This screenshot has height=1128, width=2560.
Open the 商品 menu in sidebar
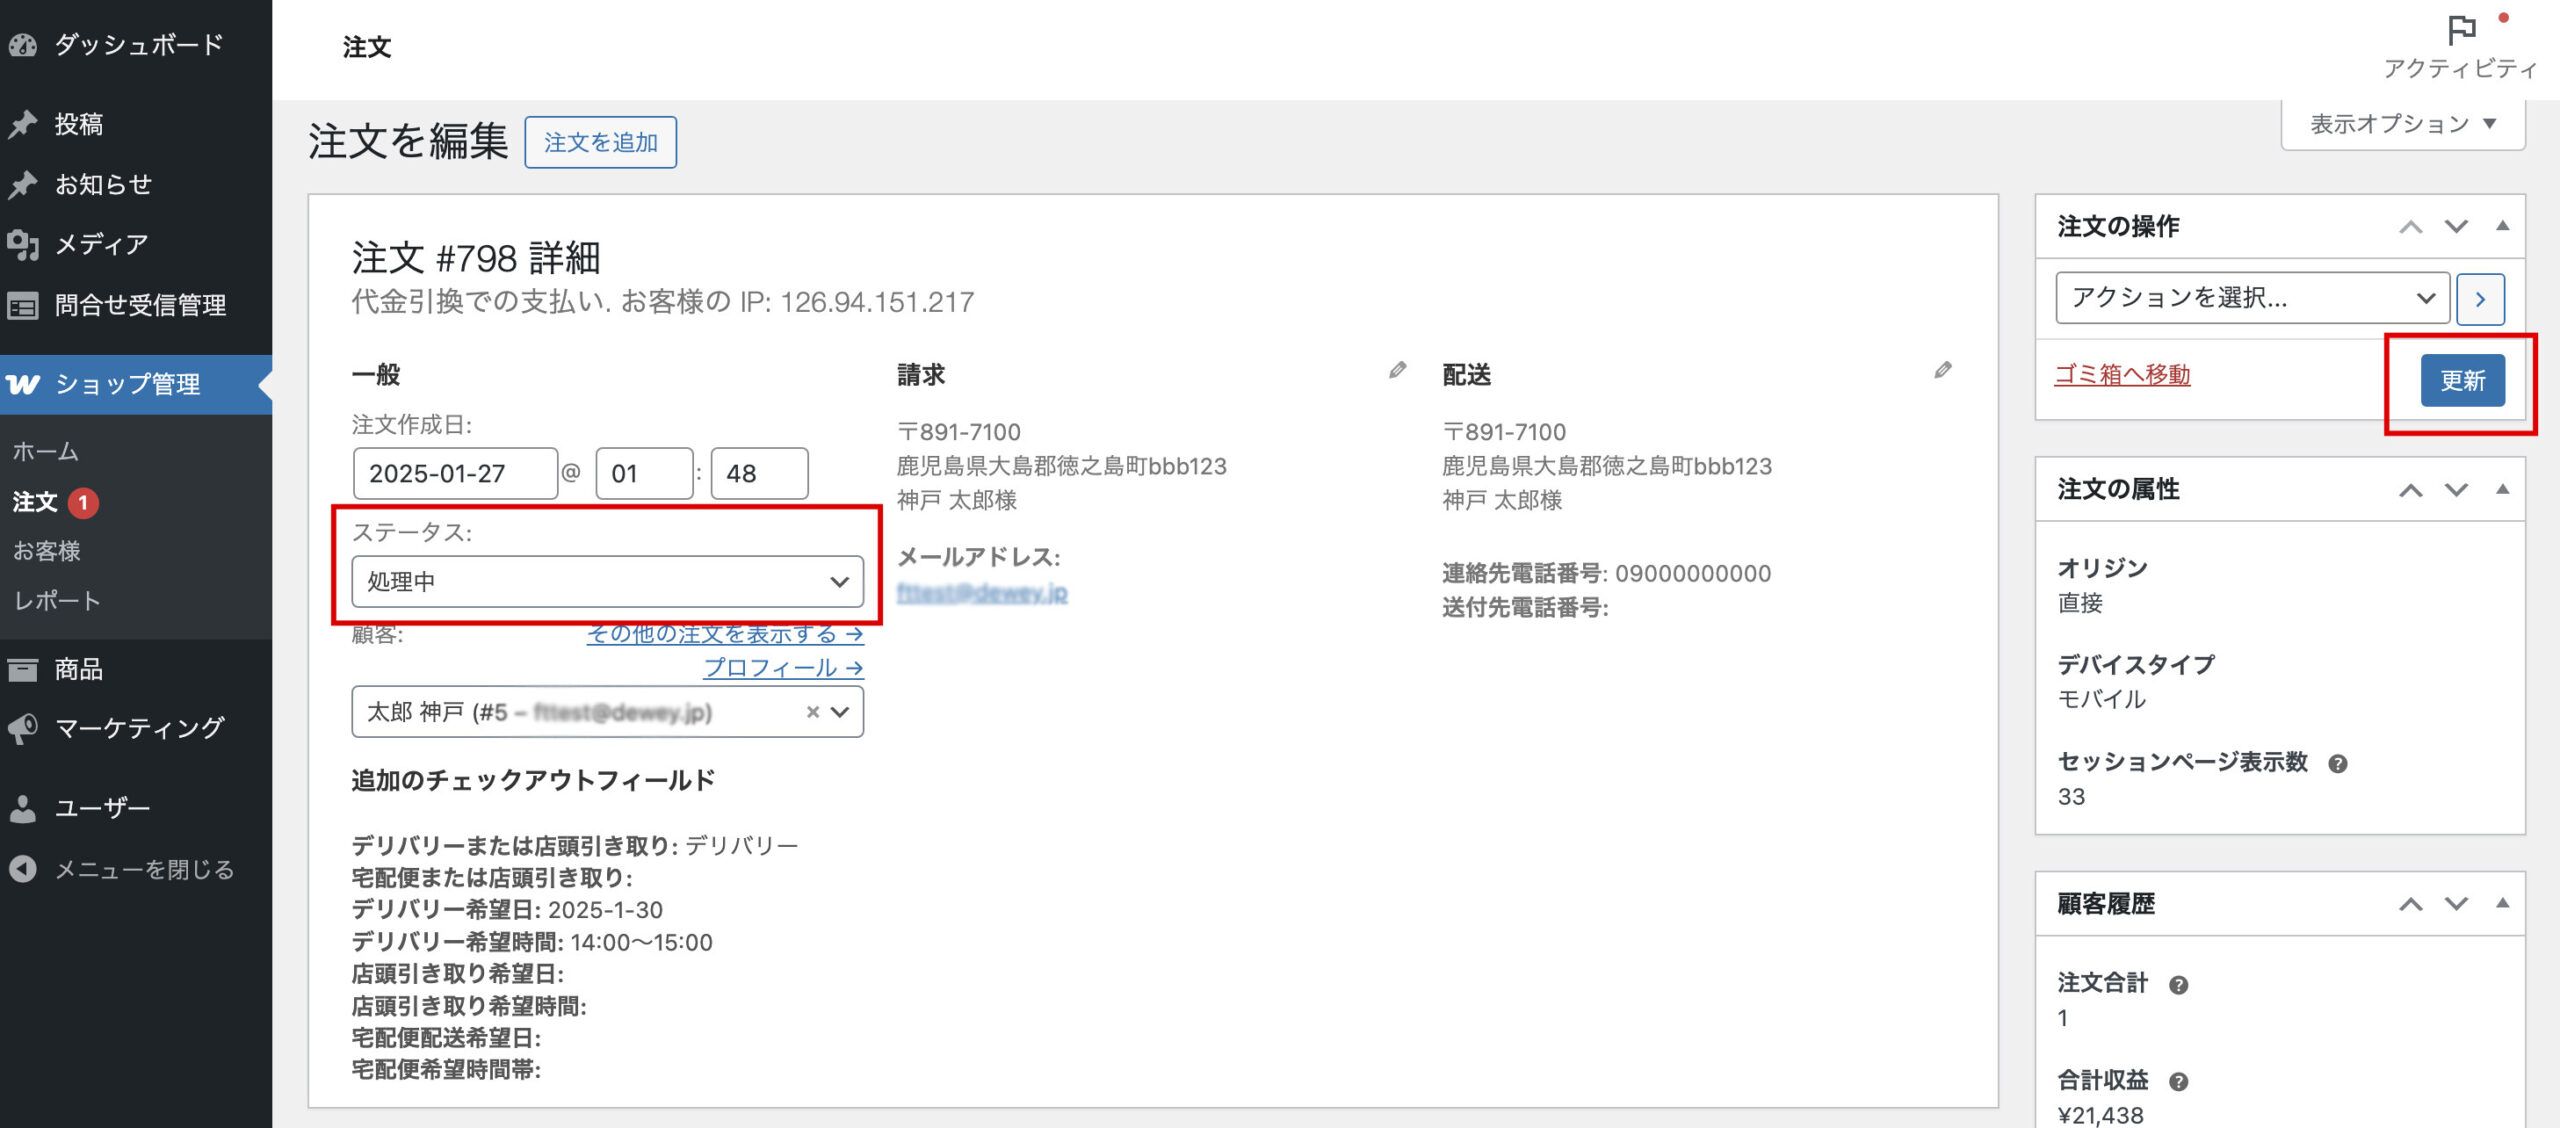pos(78,669)
